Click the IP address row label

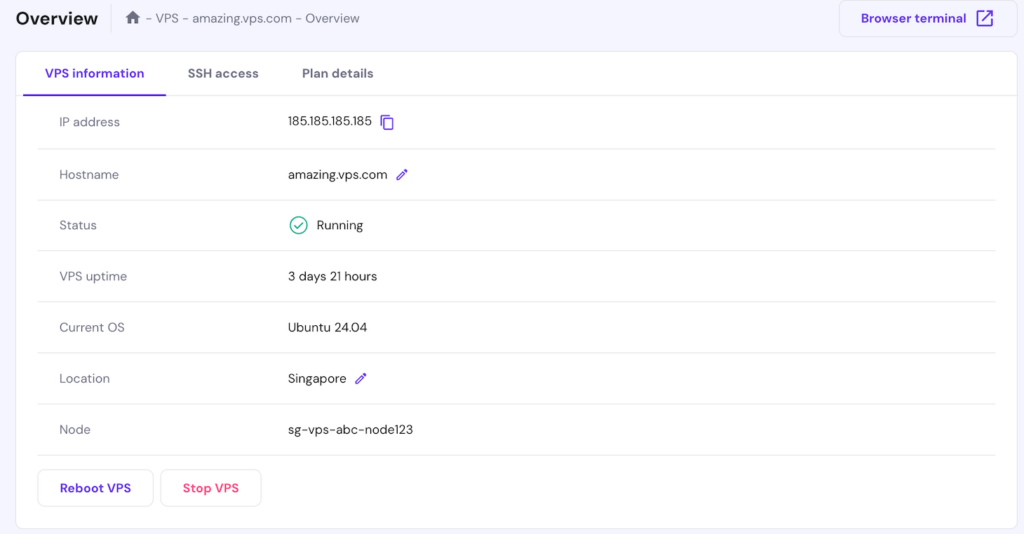coord(89,122)
